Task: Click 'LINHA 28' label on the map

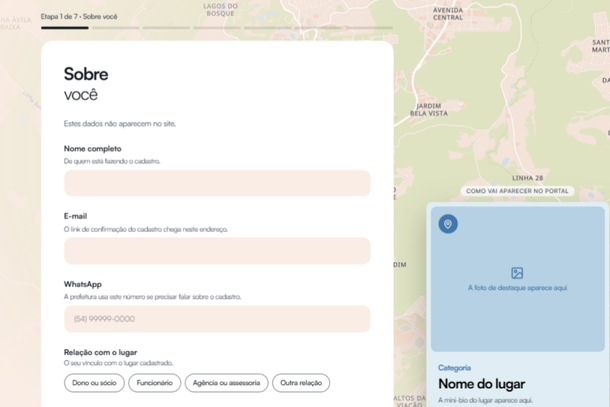Action: tap(527, 178)
